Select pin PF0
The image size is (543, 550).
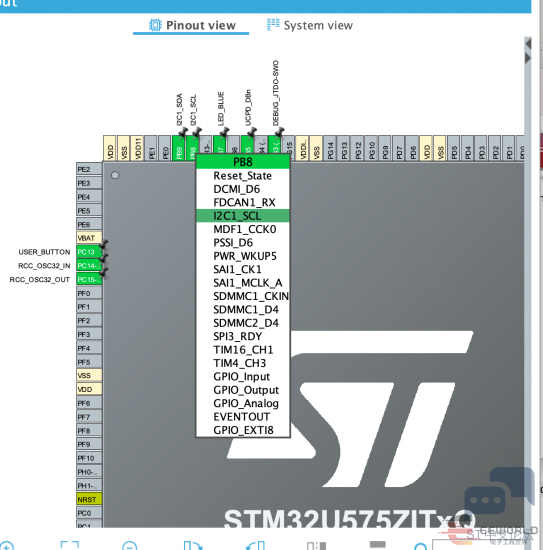pos(89,293)
